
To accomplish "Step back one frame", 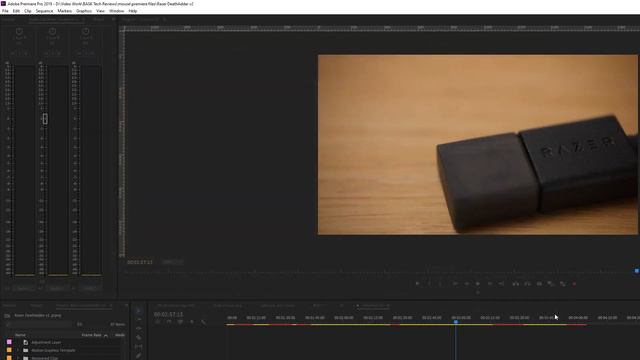I will [467, 284].
